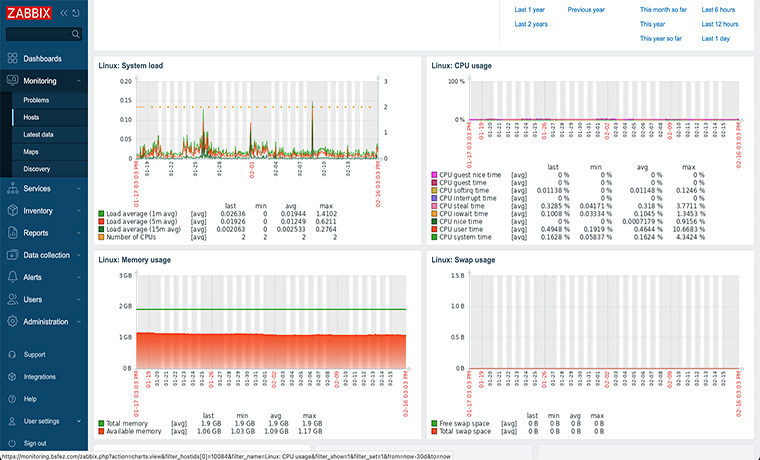Open Integrations via its Z icon
The image size is (760, 460).
11,377
